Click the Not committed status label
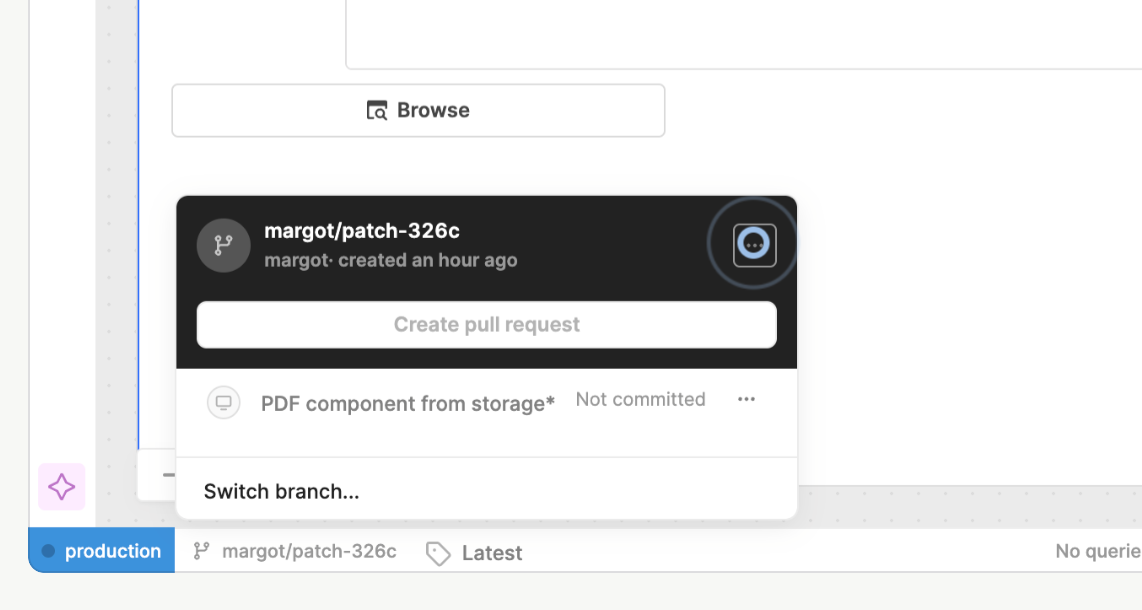 click(x=640, y=400)
